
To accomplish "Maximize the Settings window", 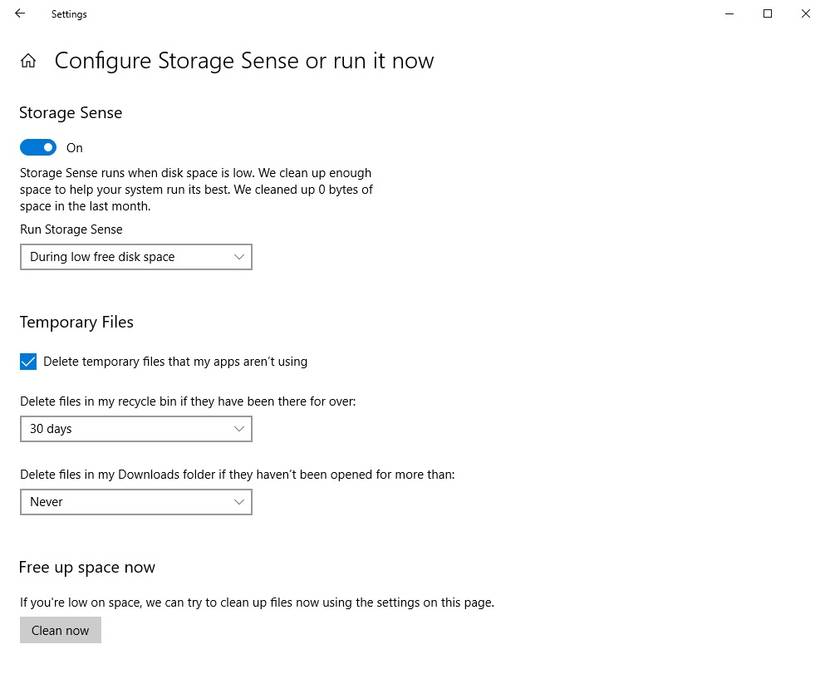I will 767,14.
